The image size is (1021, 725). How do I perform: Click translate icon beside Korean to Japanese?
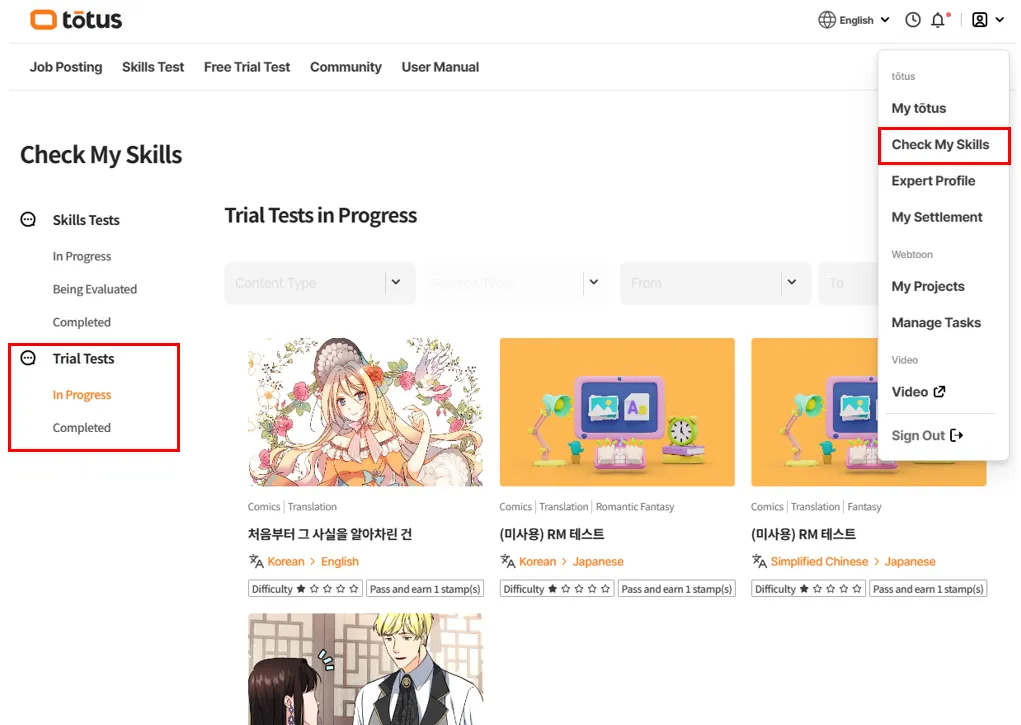click(x=507, y=561)
